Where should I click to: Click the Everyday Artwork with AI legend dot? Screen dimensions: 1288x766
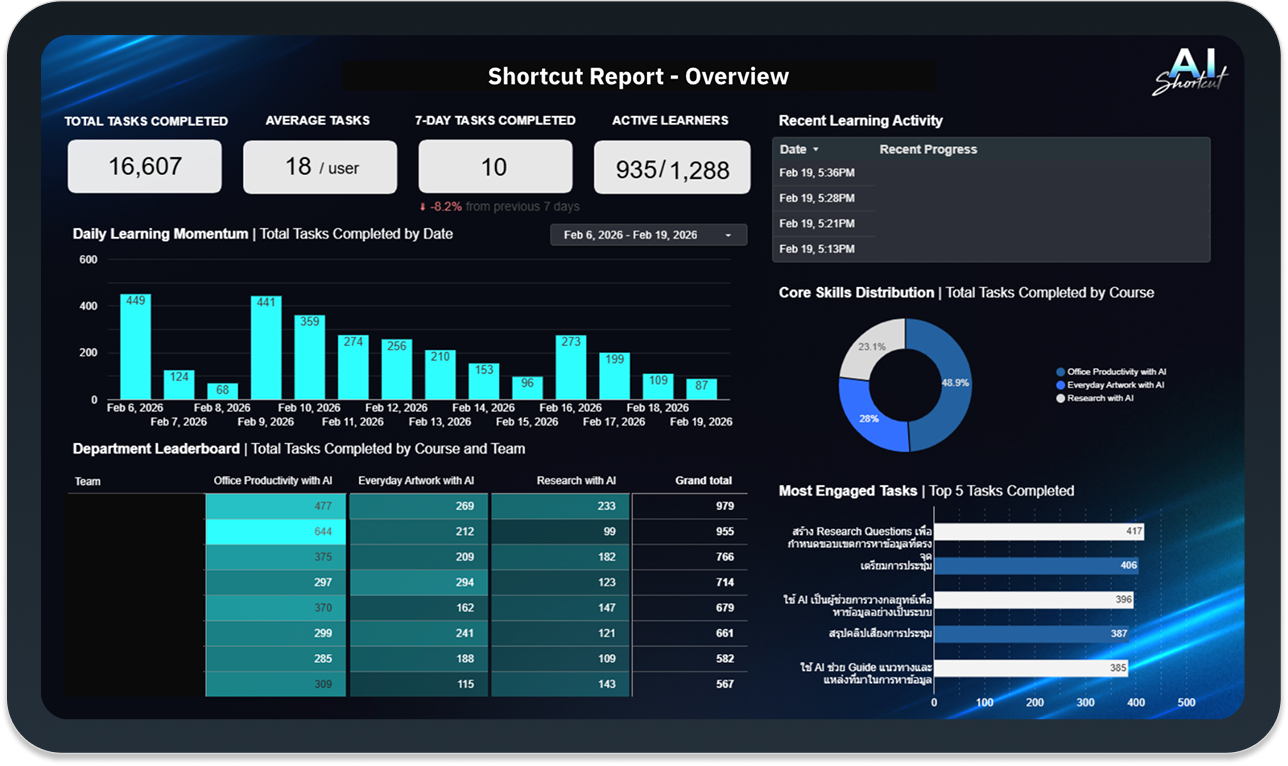tap(1060, 385)
